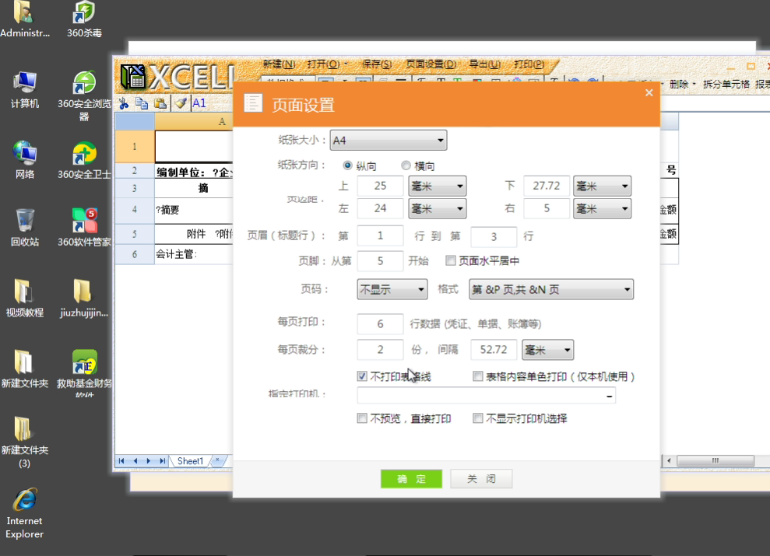This screenshot has width=770, height=556.
Task: Enable 页面水平居中 checkbox
Action: point(450,261)
